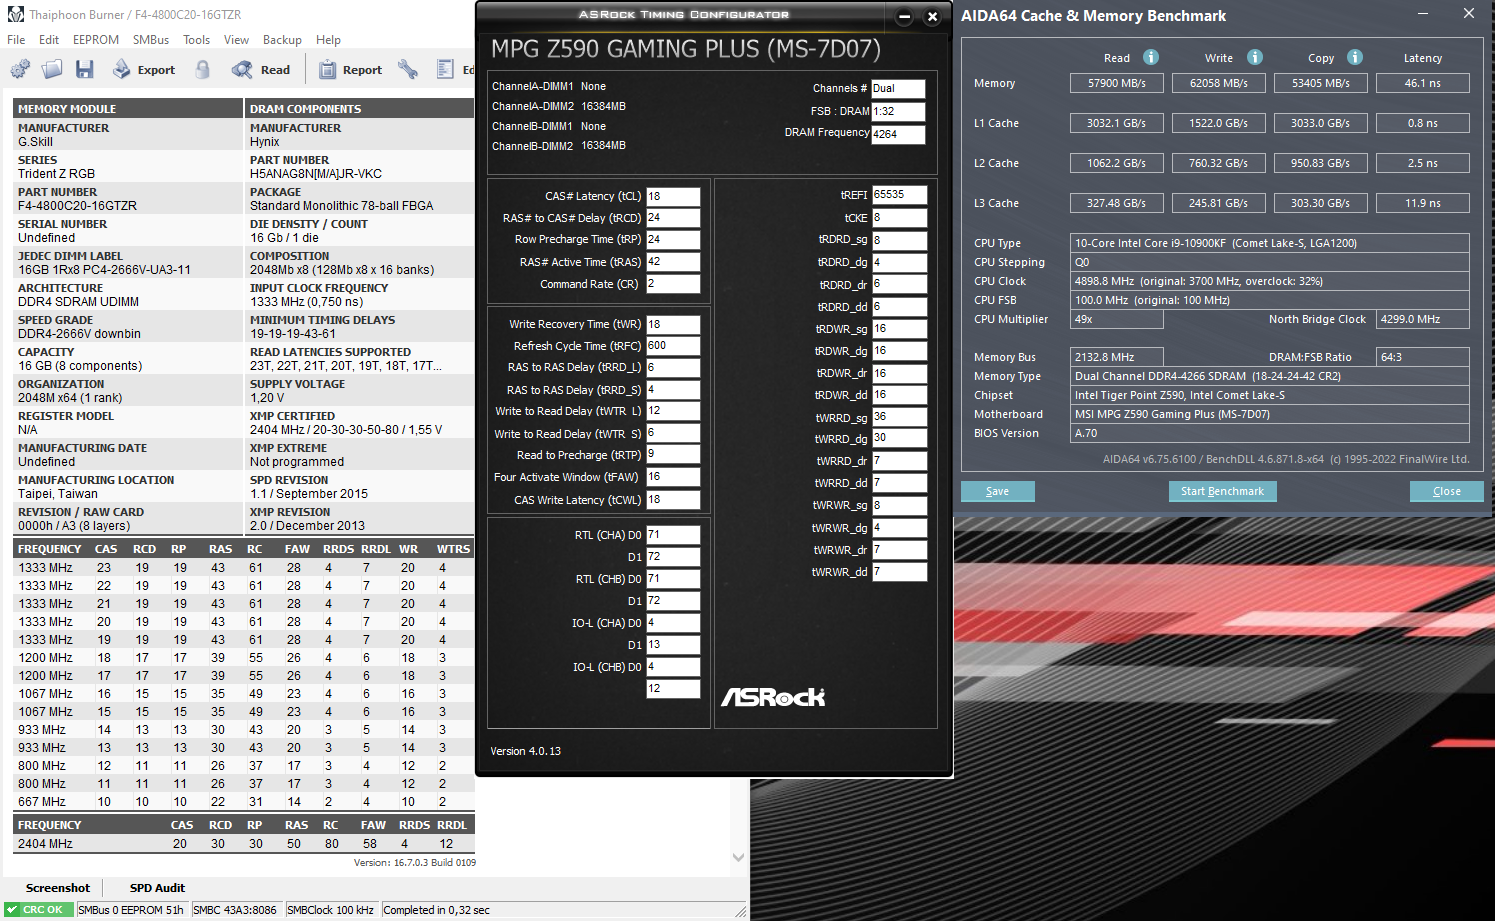1495x921 pixels.
Task: Click the Memory Copy result 53405 MB/s
Action: click(x=1321, y=83)
